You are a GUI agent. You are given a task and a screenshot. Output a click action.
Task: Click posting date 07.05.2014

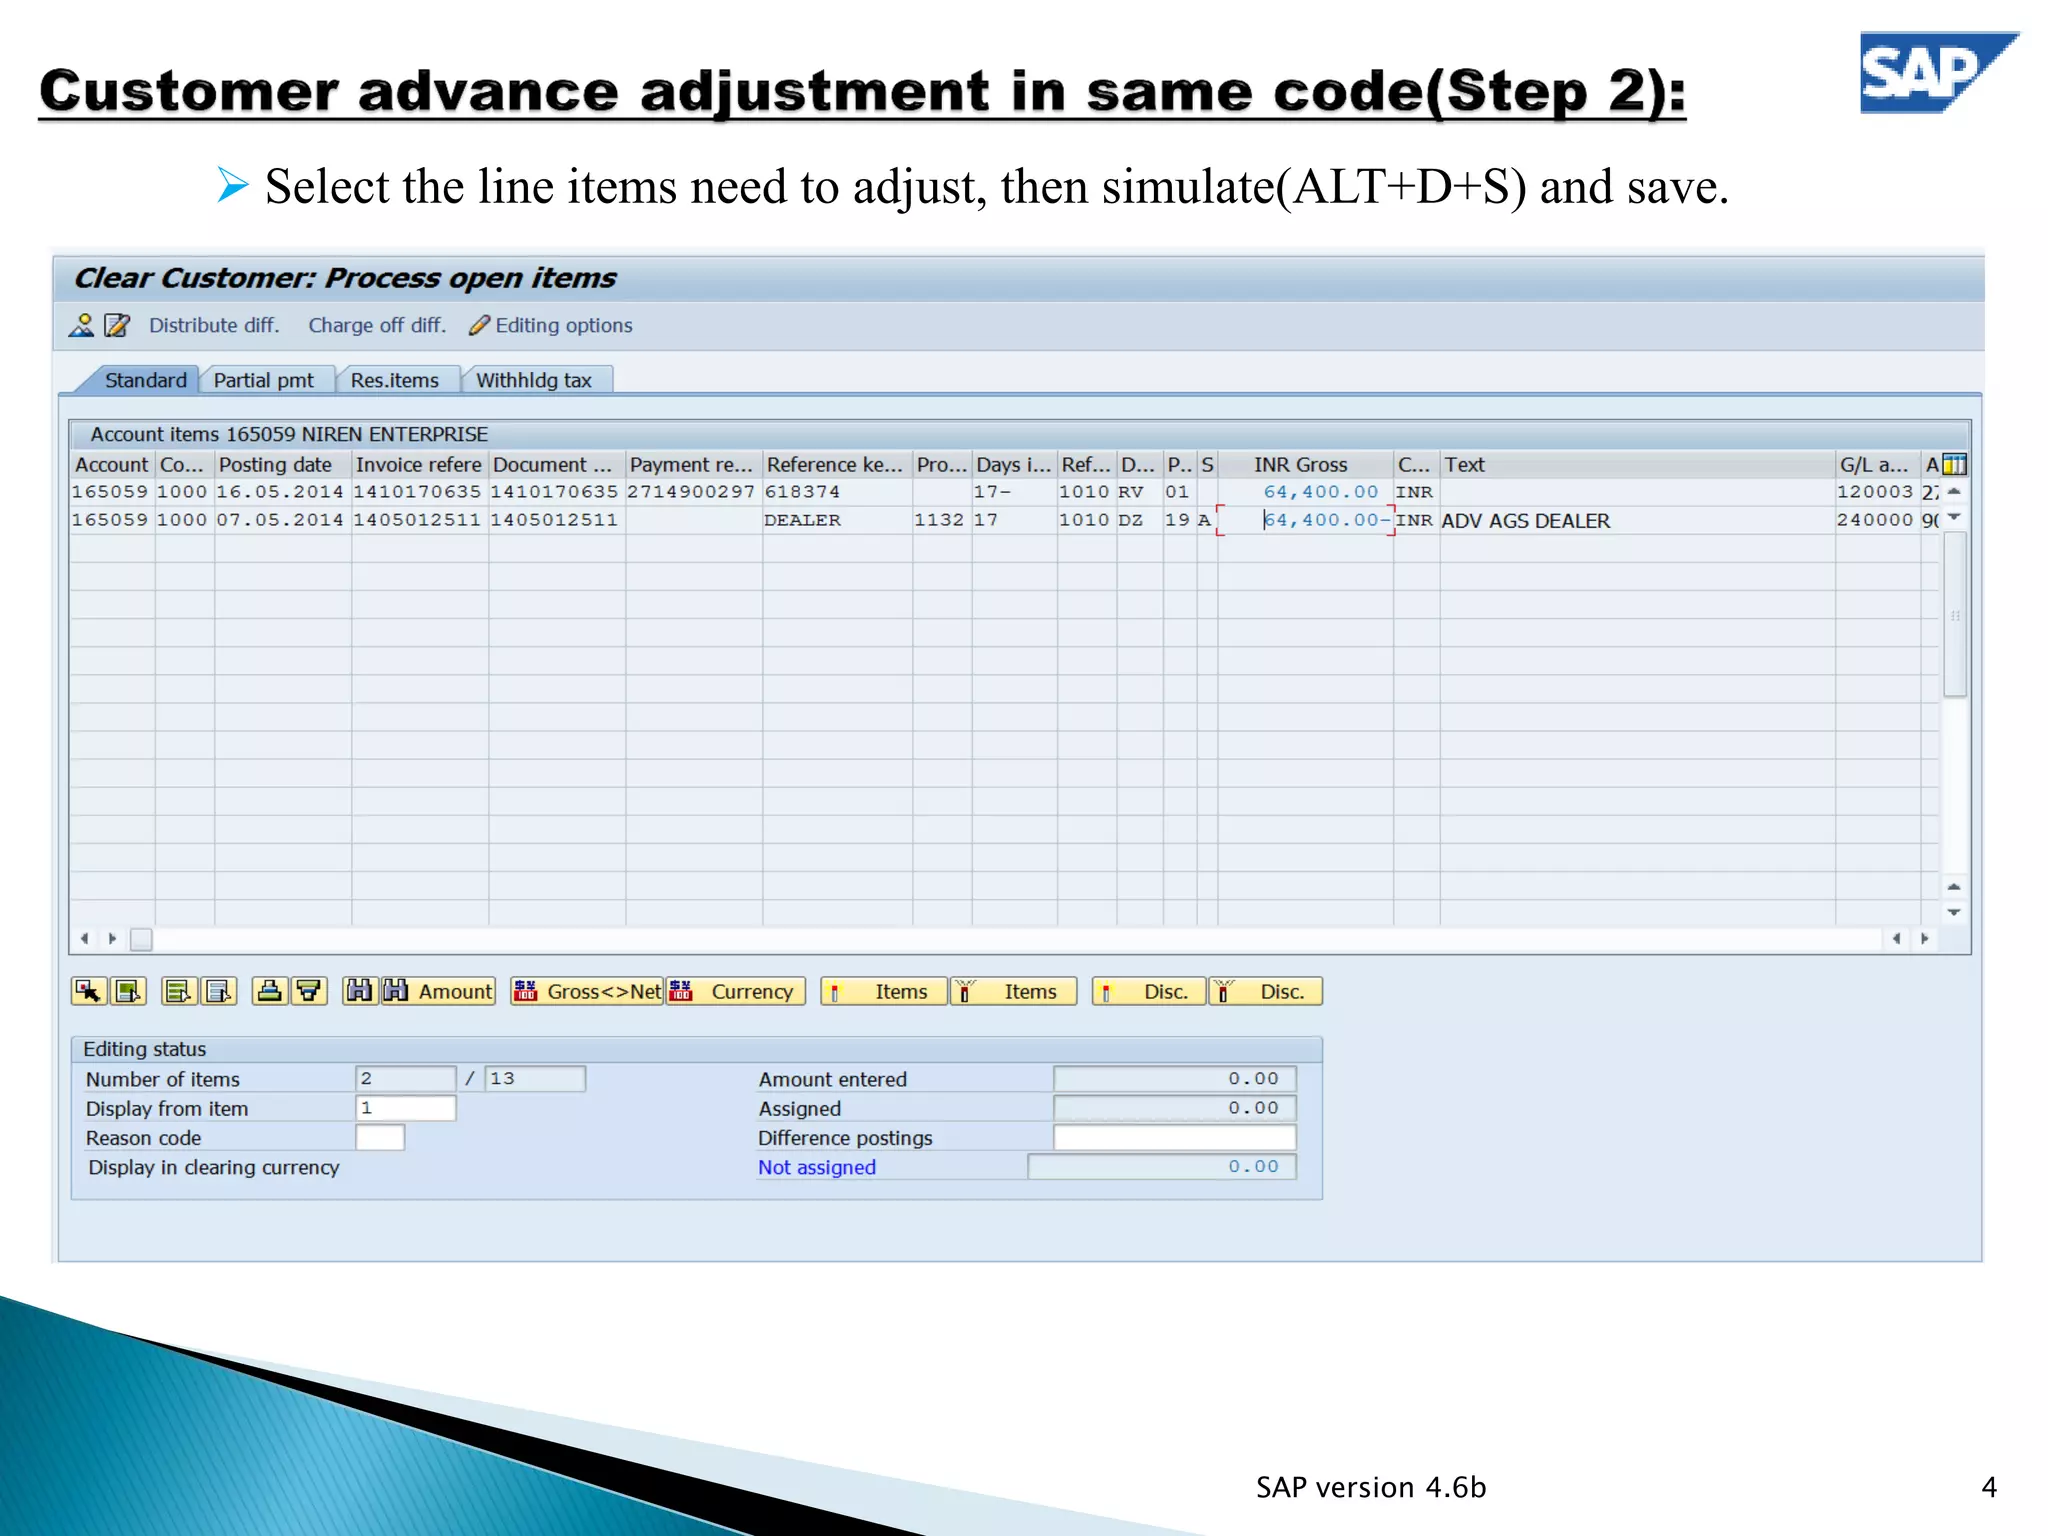point(281,520)
